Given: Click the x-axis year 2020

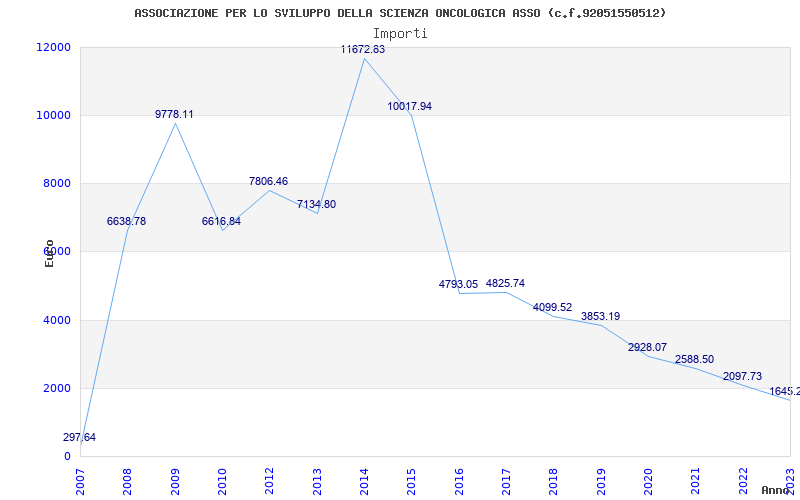Looking at the screenshot, I should coord(648,481).
